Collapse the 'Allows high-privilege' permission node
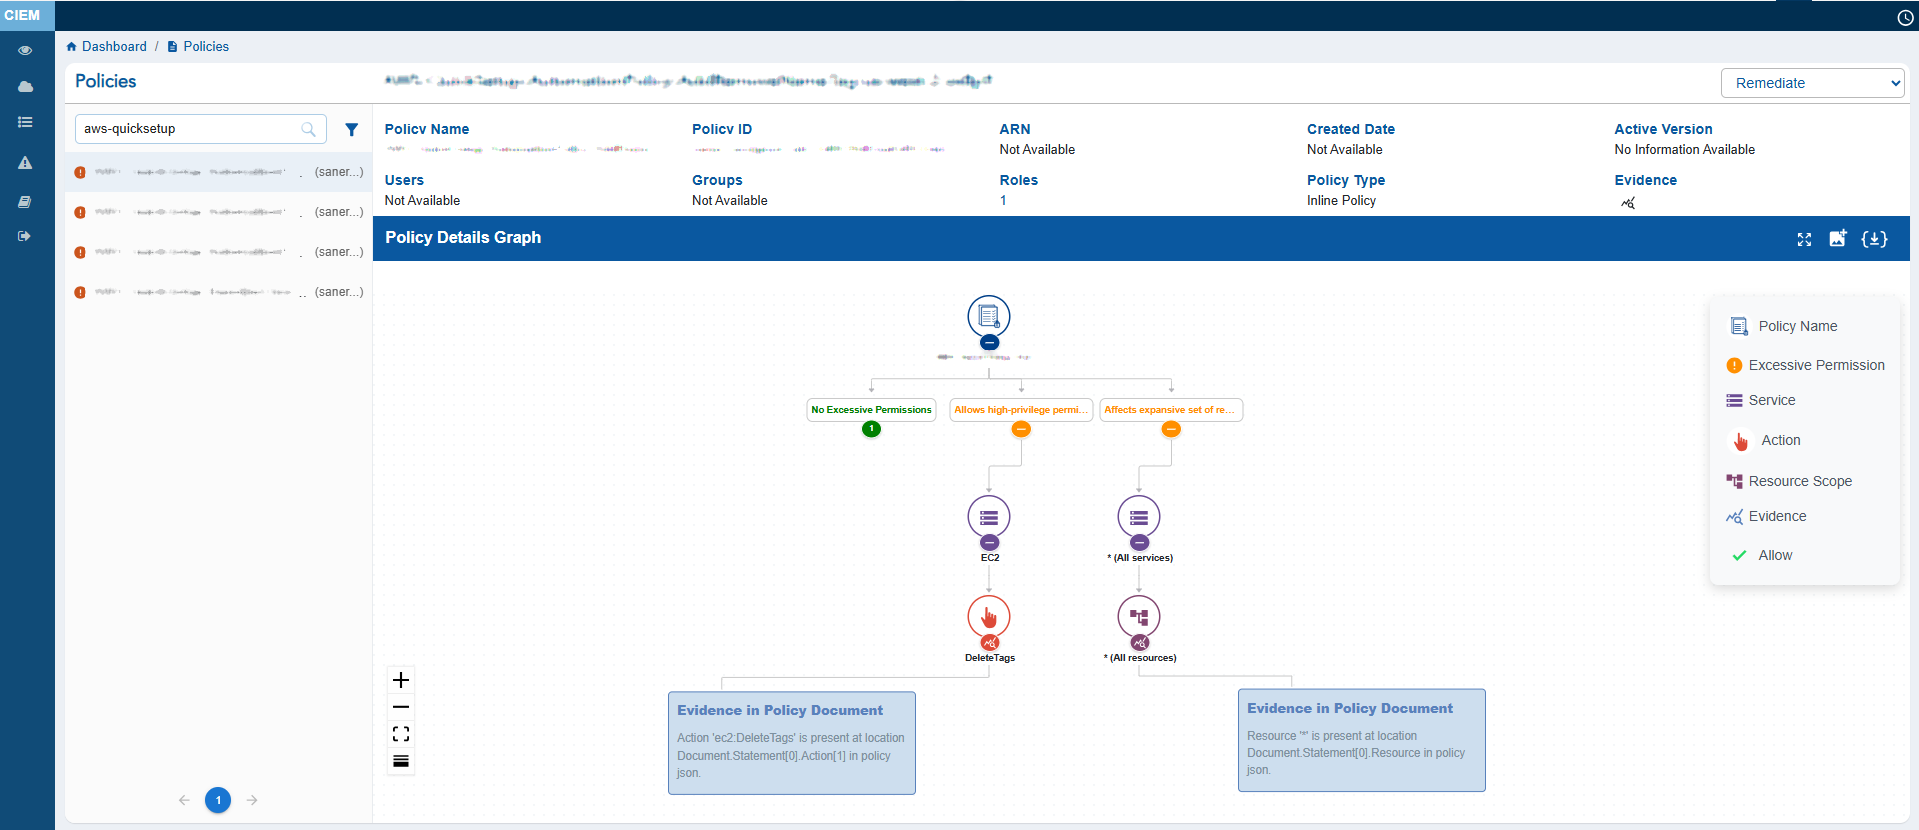 [x=1021, y=429]
